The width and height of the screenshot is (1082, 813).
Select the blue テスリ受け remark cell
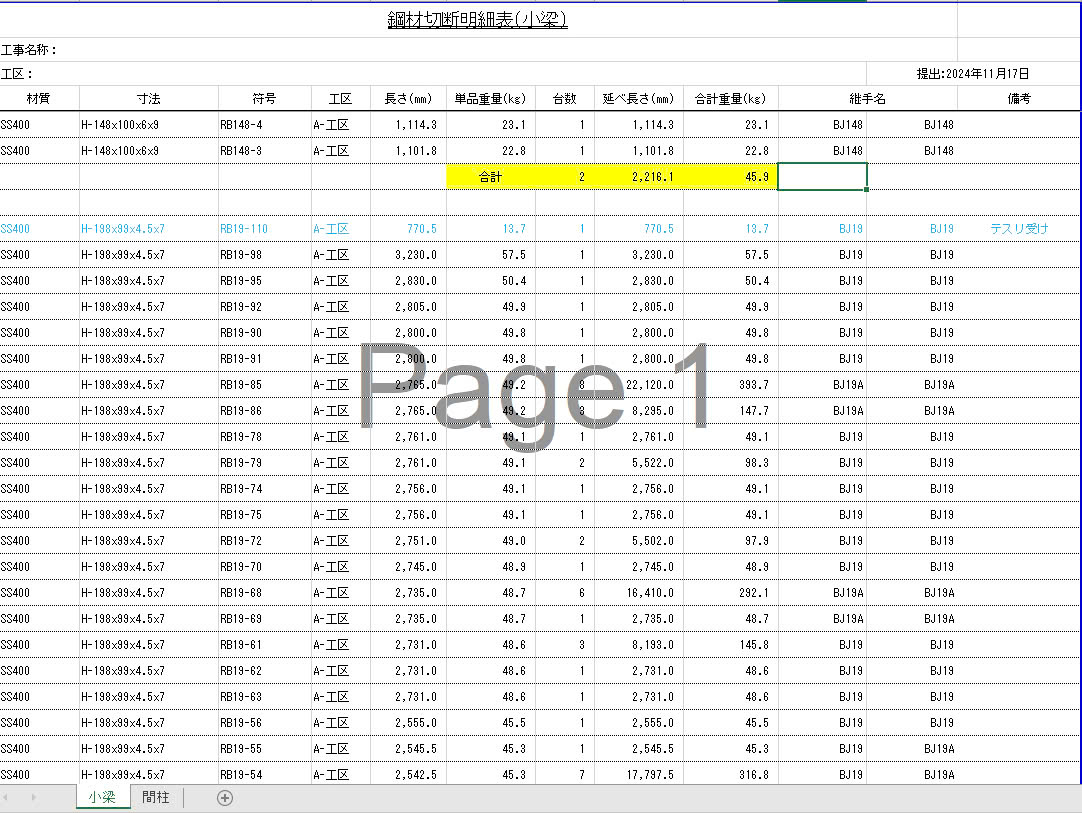(x=1018, y=229)
